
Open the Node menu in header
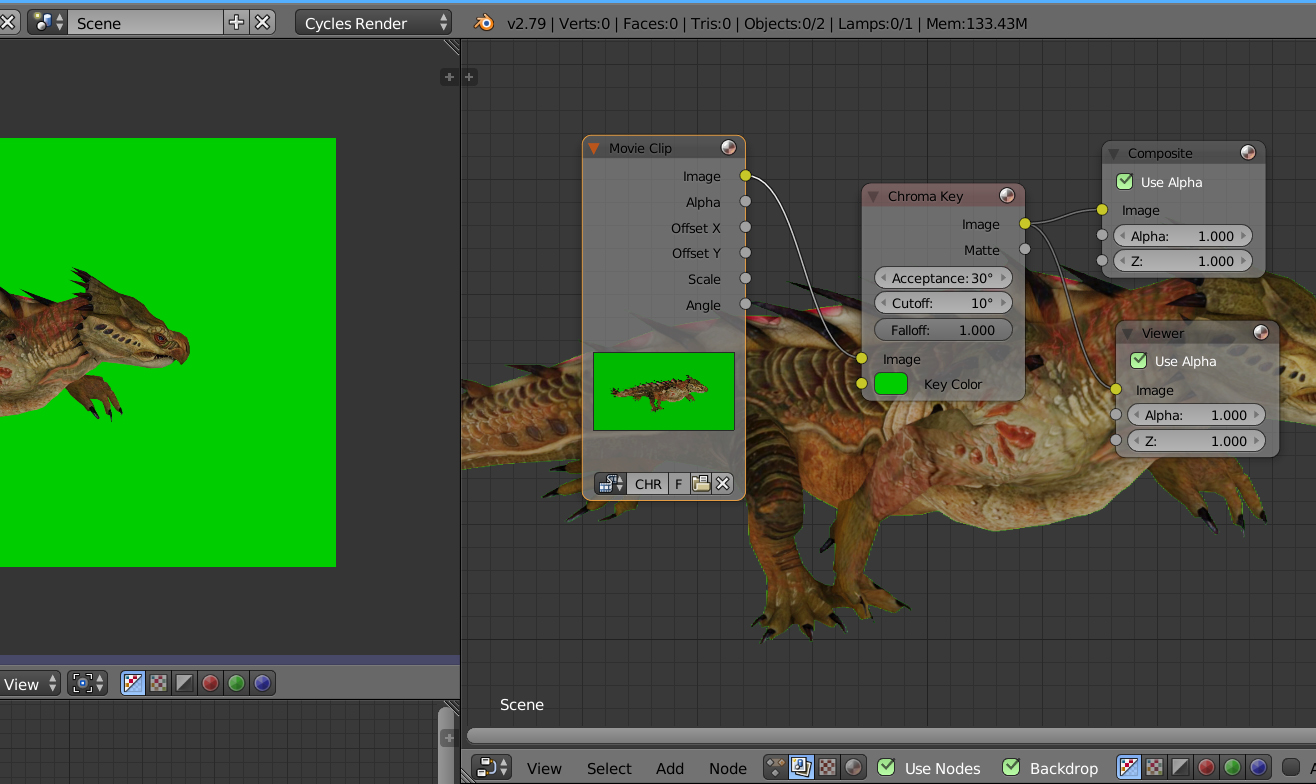coord(727,768)
